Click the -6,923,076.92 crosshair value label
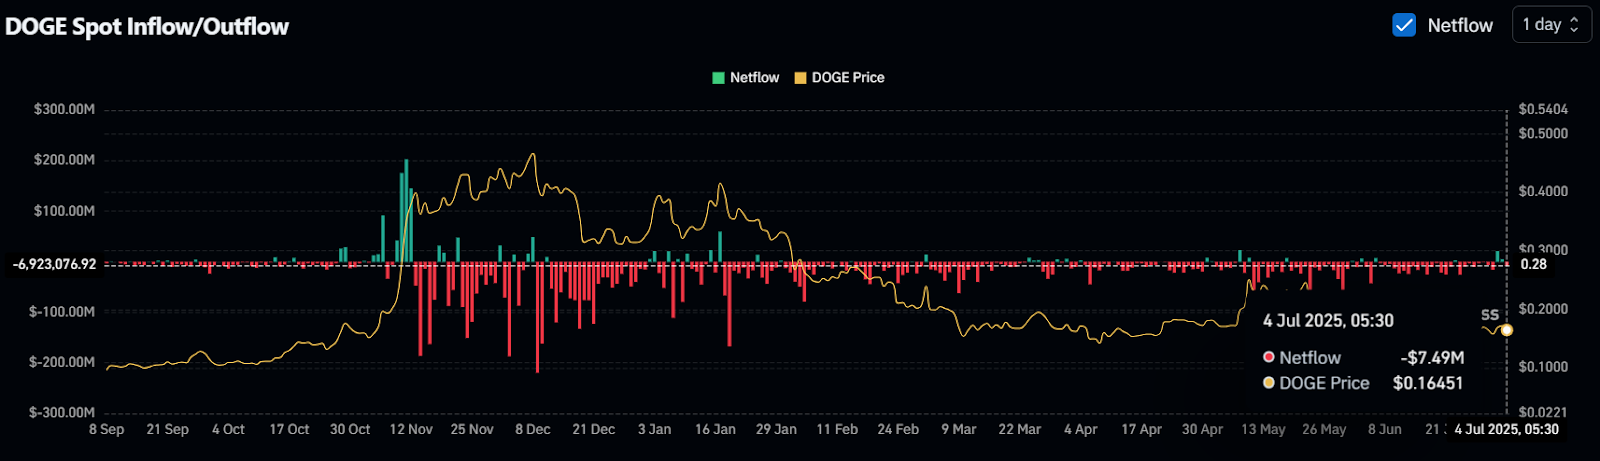The image size is (1600, 461). [54, 264]
